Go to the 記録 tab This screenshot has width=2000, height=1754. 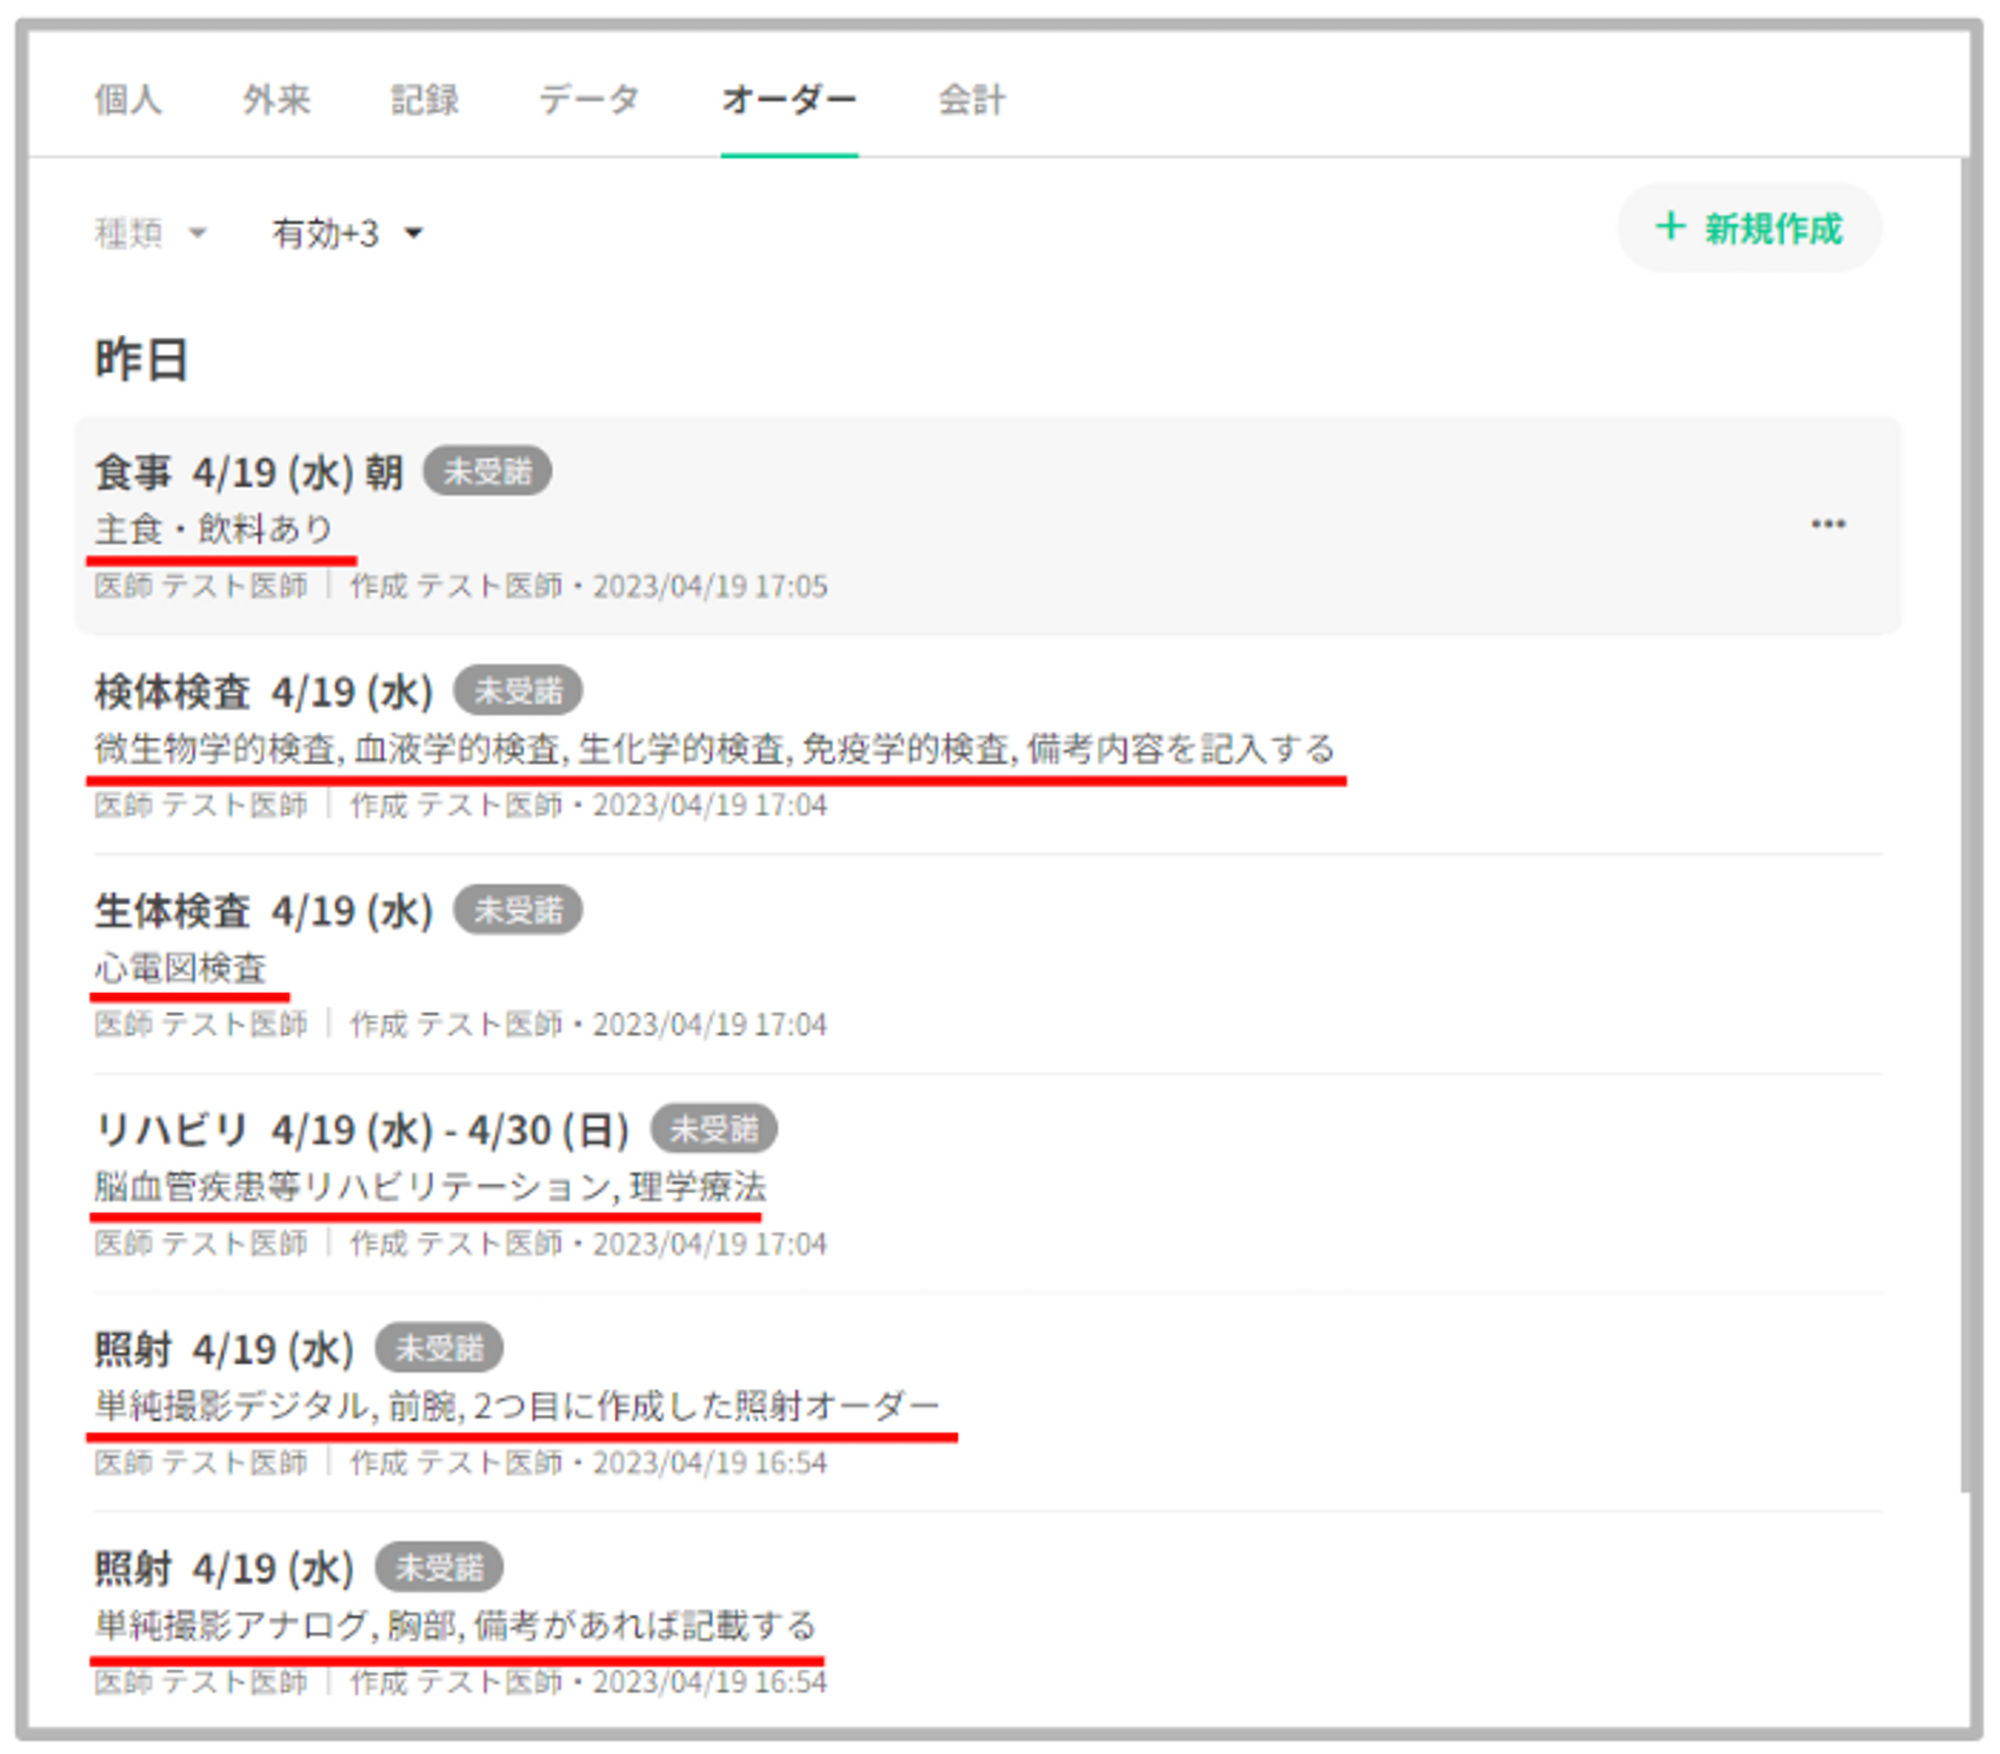(x=424, y=100)
